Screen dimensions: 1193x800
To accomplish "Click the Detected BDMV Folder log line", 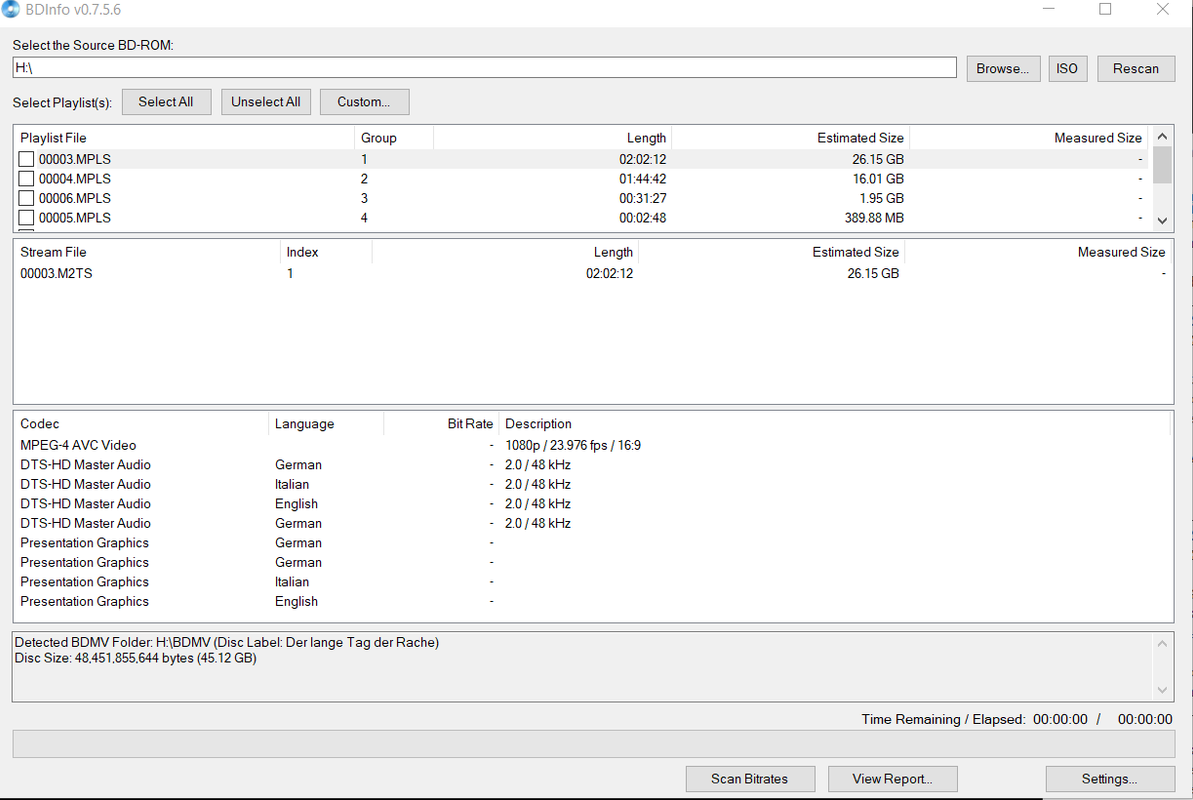I will pos(227,642).
